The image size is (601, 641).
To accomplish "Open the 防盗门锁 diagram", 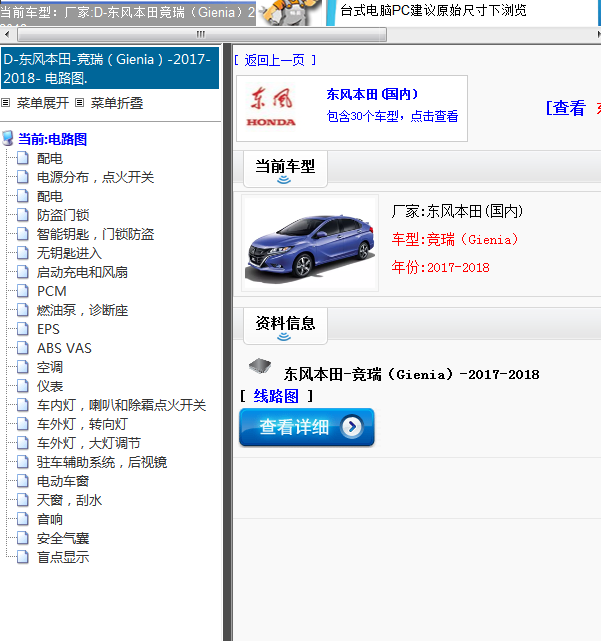I will point(63,215).
